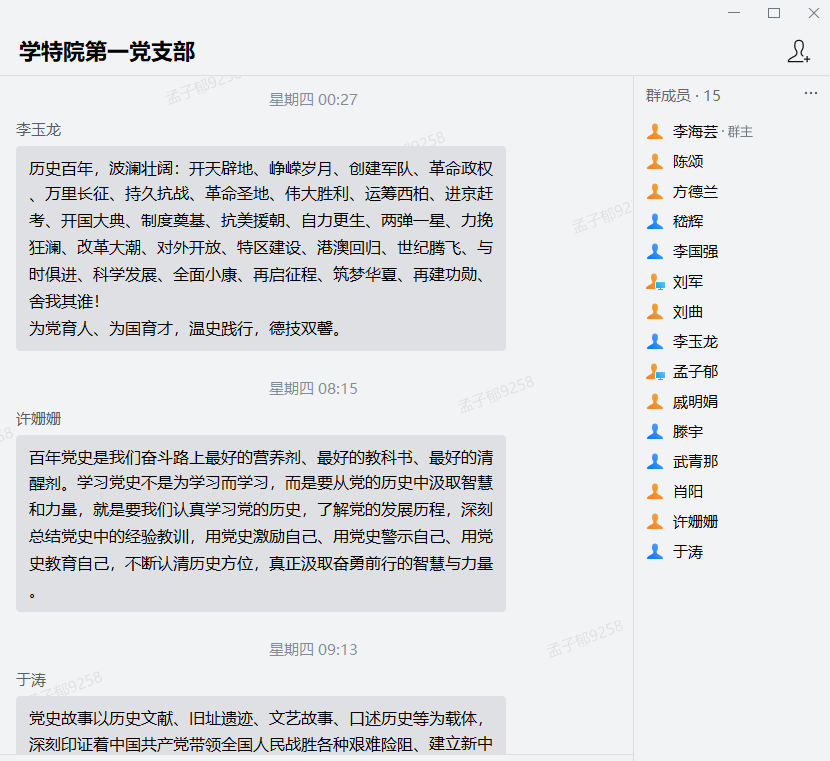
Task: Click 刘军's avatar with computer badge
Action: pyautogui.click(x=655, y=282)
